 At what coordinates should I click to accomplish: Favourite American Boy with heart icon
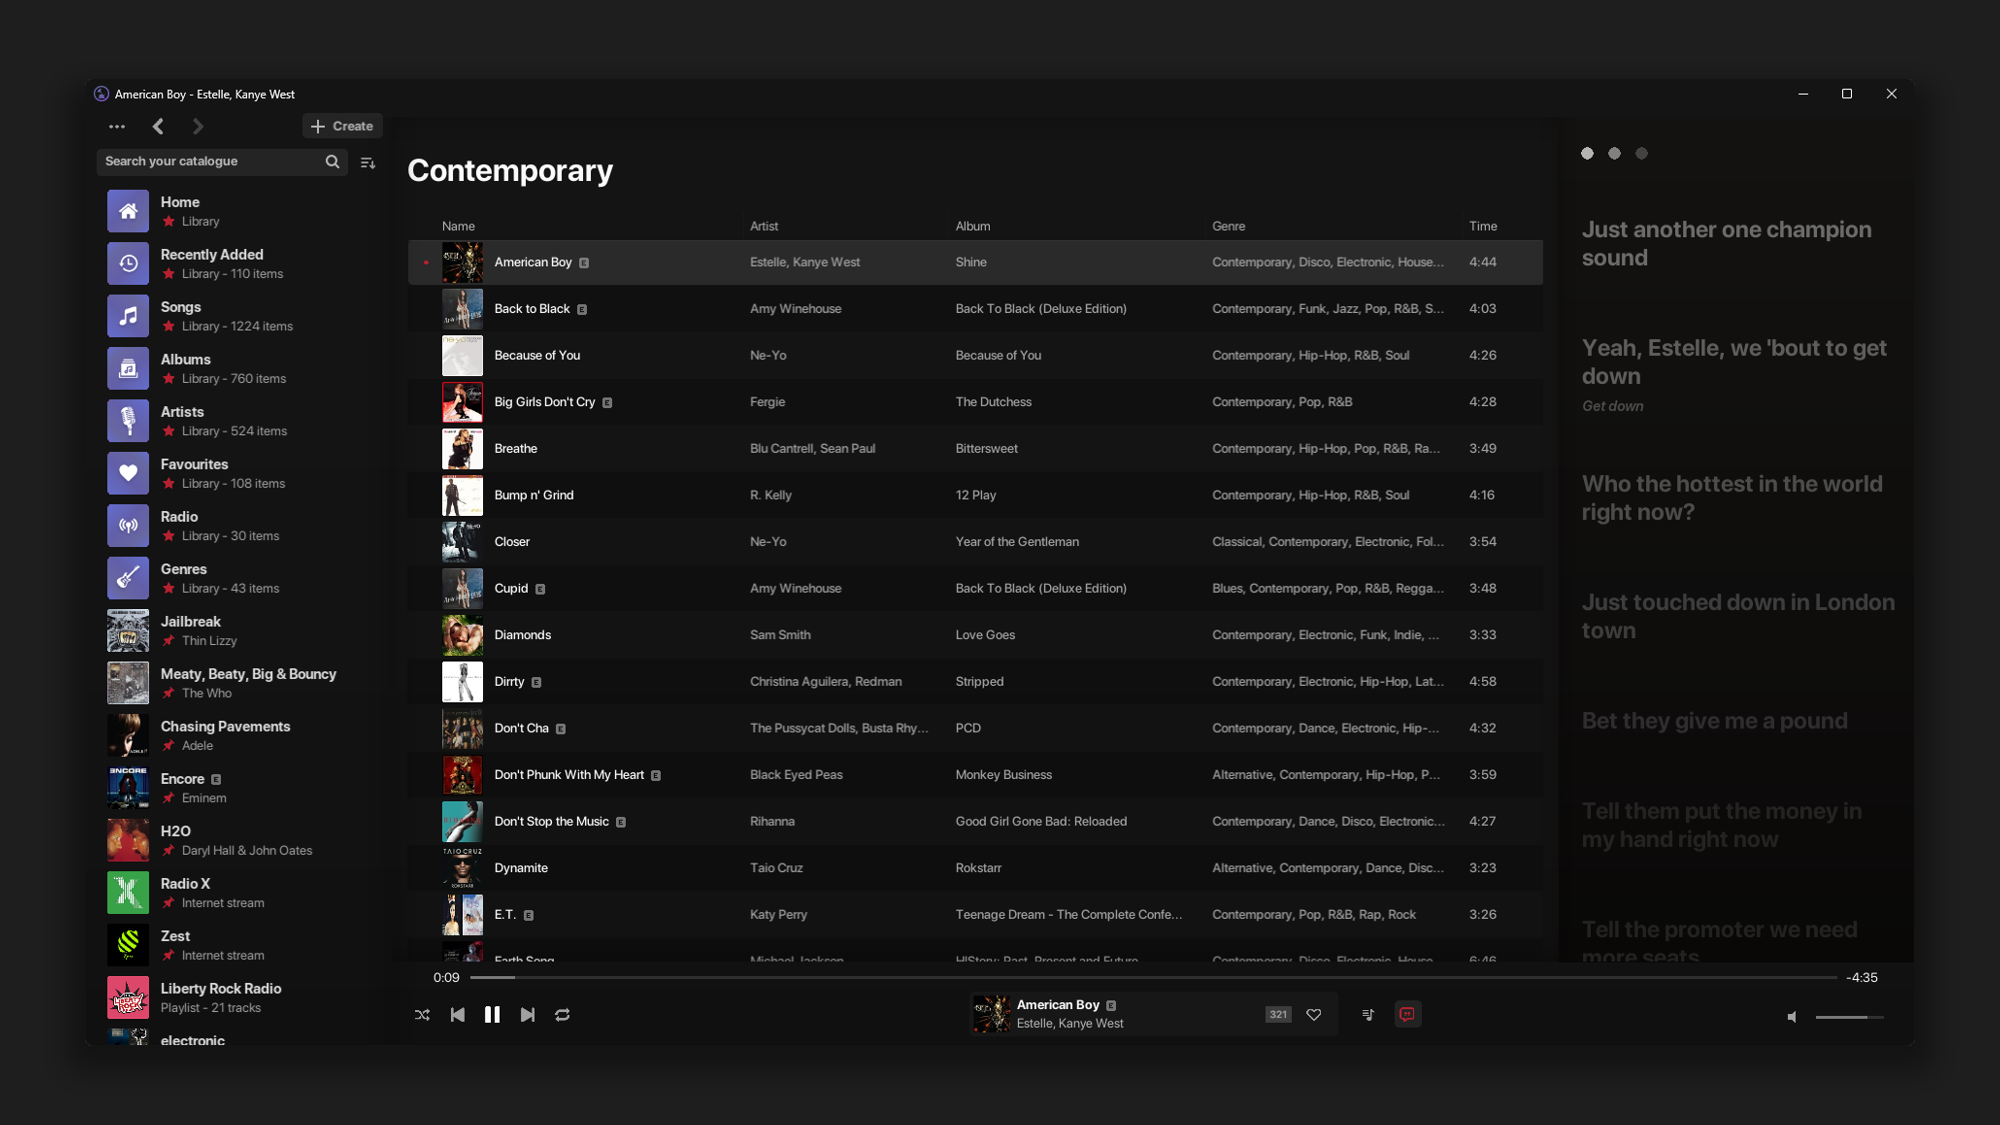1314,1015
